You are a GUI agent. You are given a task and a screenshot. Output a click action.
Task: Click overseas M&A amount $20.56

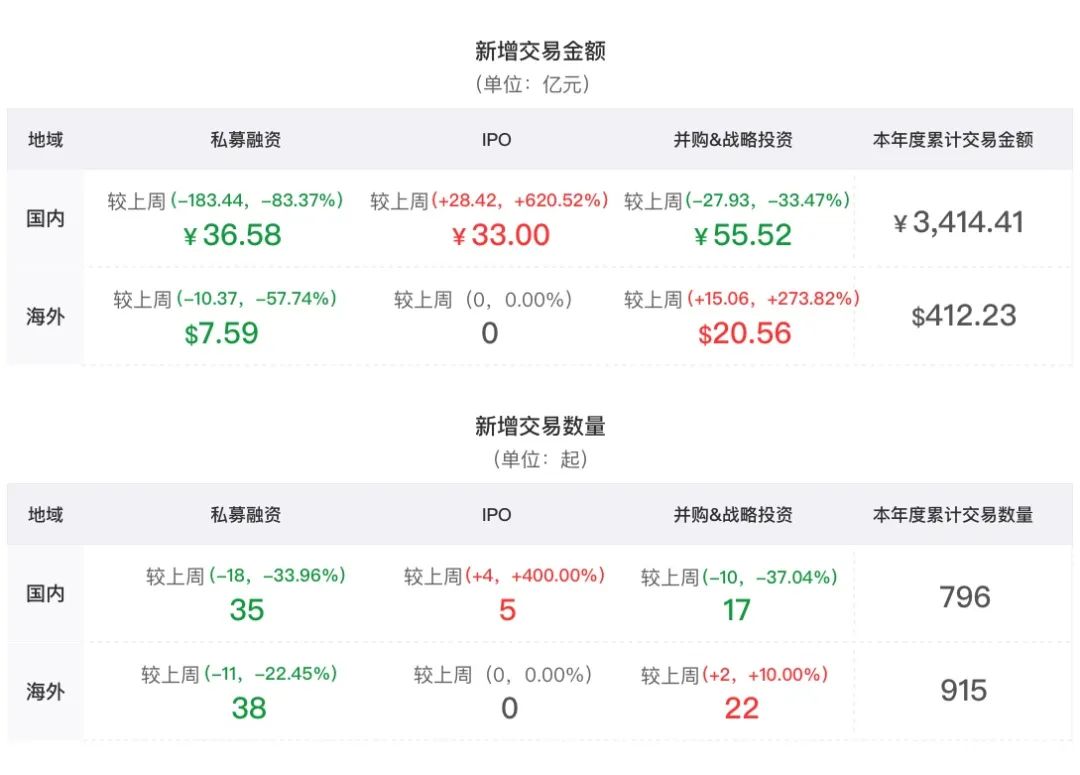click(x=744, y=333)
